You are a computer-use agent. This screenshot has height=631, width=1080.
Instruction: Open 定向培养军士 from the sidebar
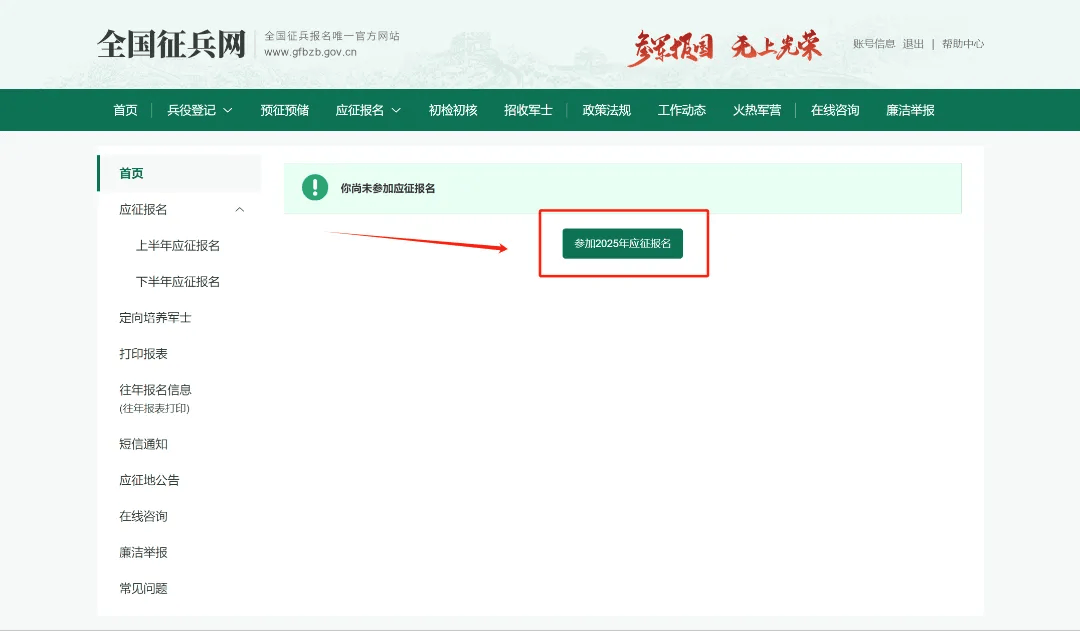coord(155,317)
